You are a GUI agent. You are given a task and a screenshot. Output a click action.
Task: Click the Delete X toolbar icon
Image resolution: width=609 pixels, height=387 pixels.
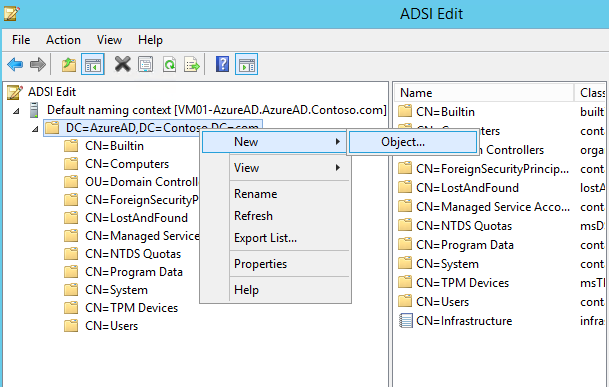(x=122, y=64)
